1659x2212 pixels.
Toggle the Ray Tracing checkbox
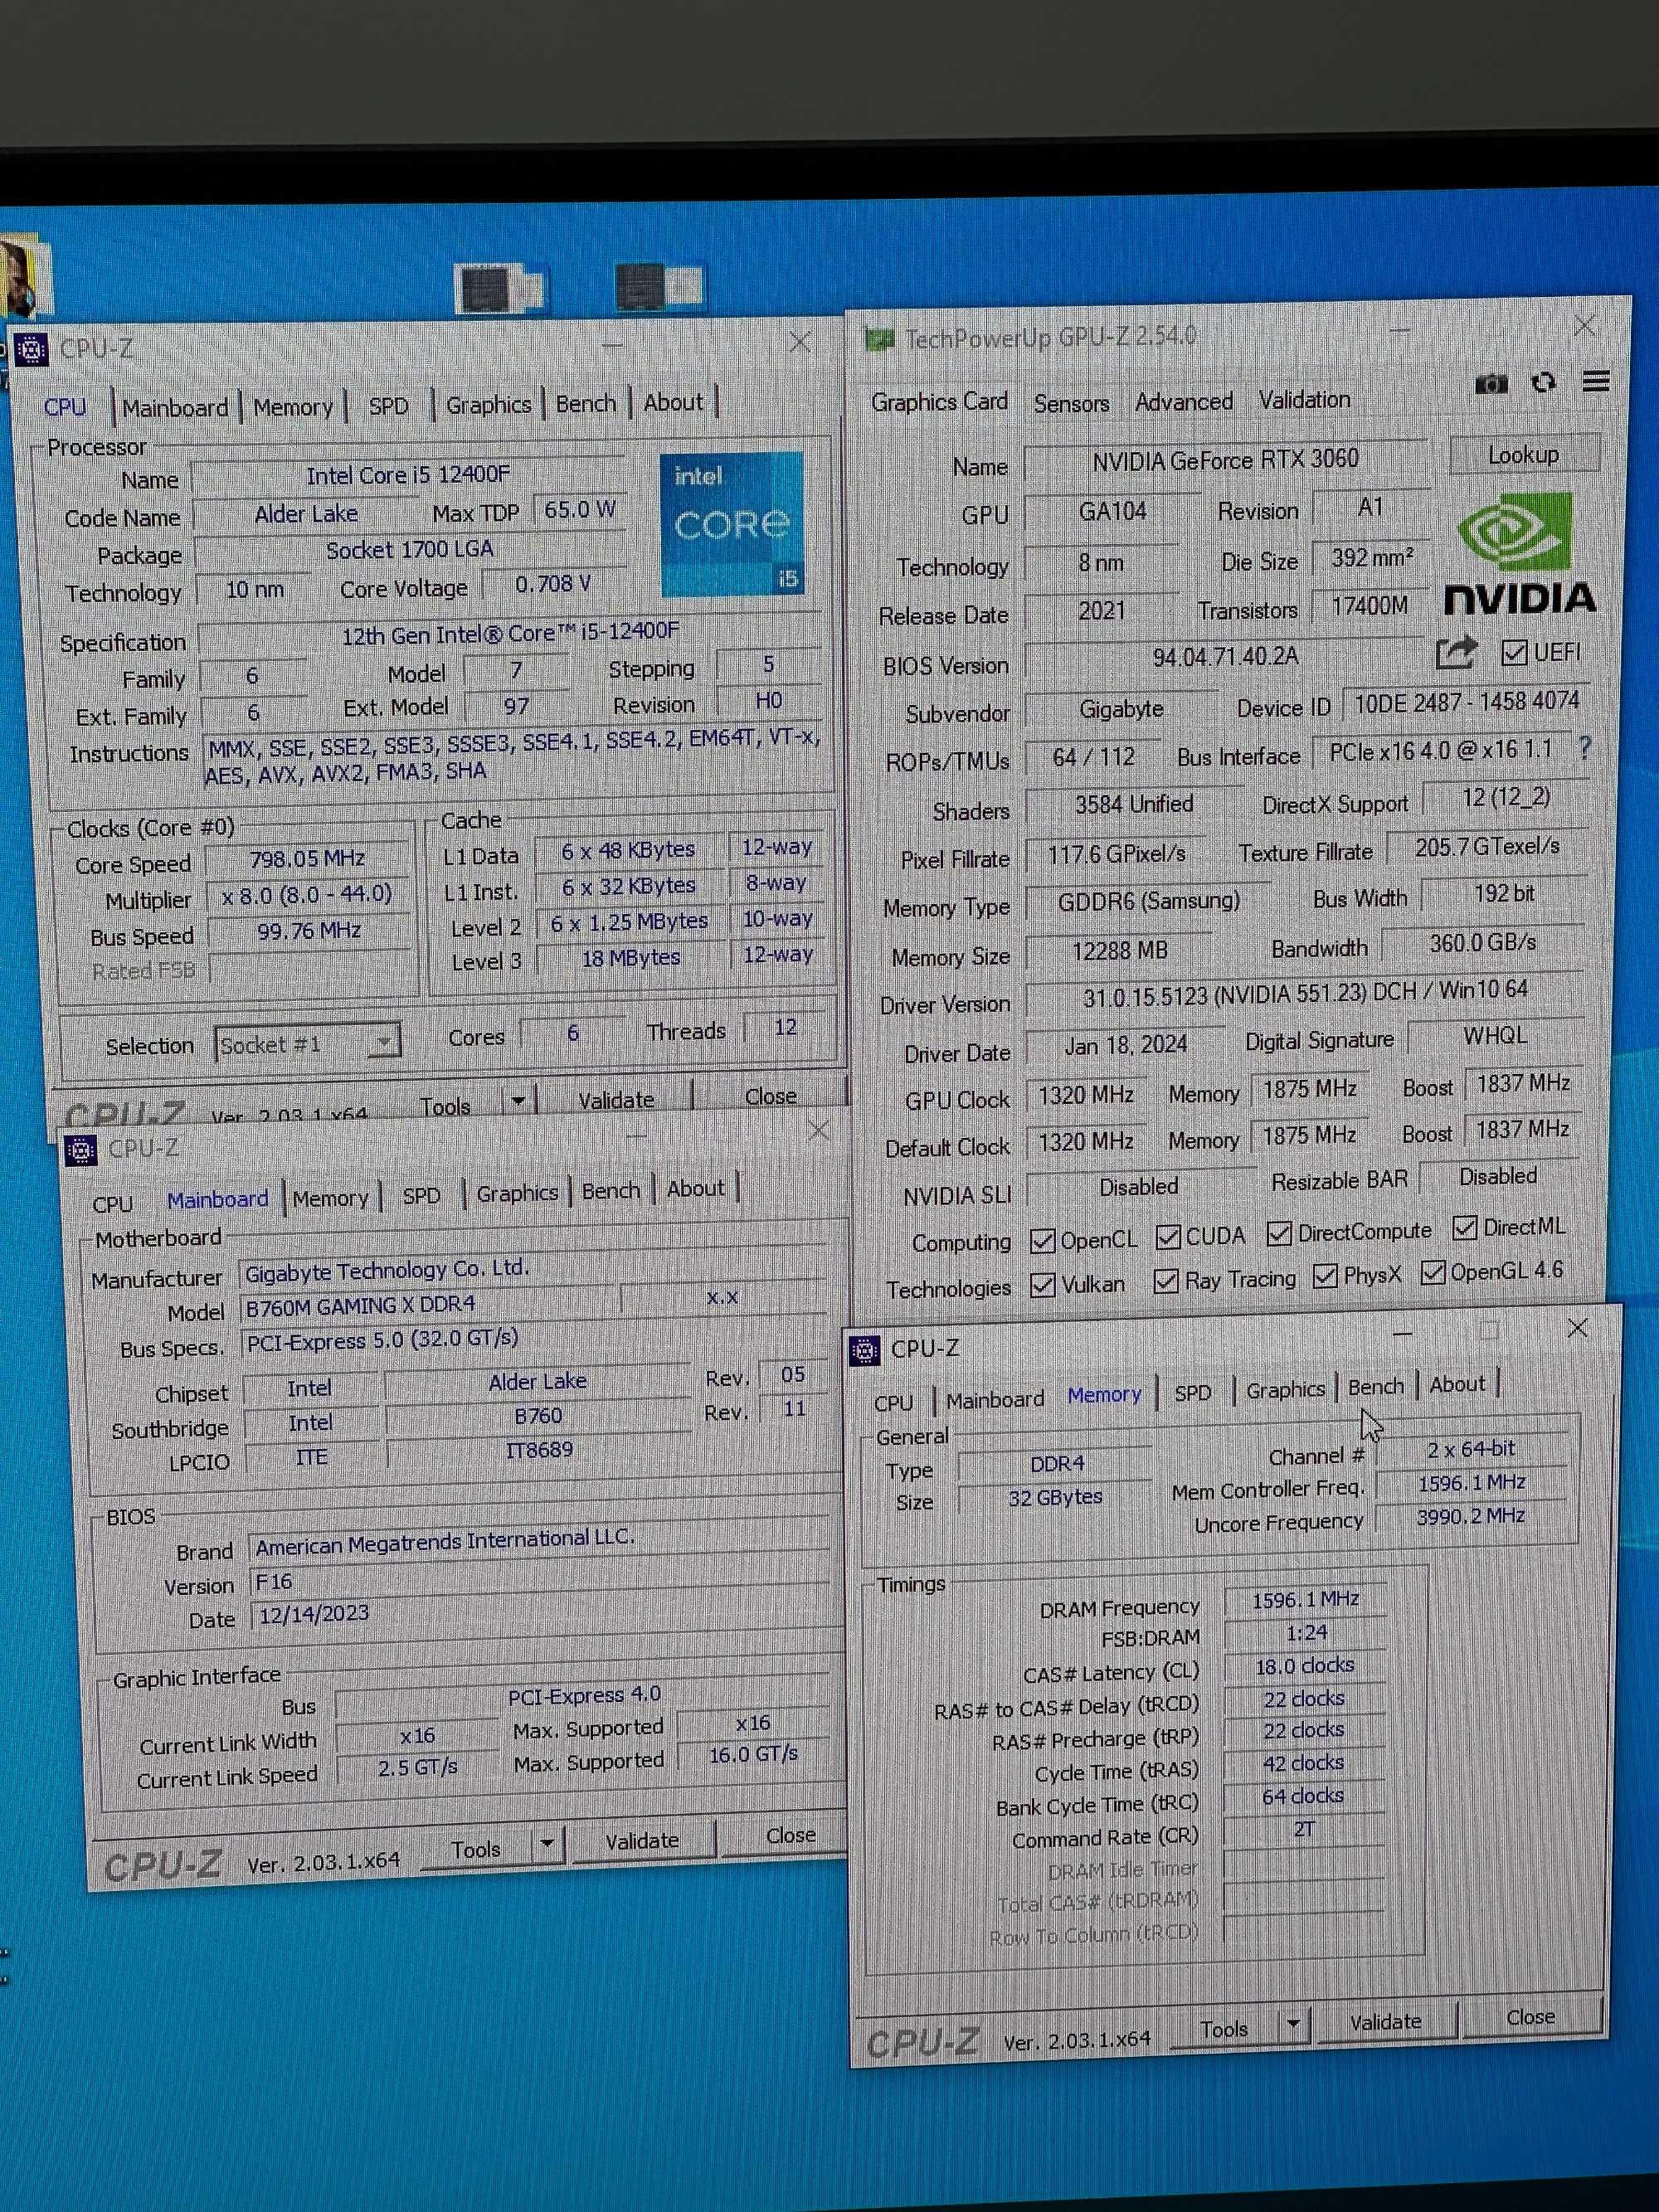[x=1165, y=1281]
